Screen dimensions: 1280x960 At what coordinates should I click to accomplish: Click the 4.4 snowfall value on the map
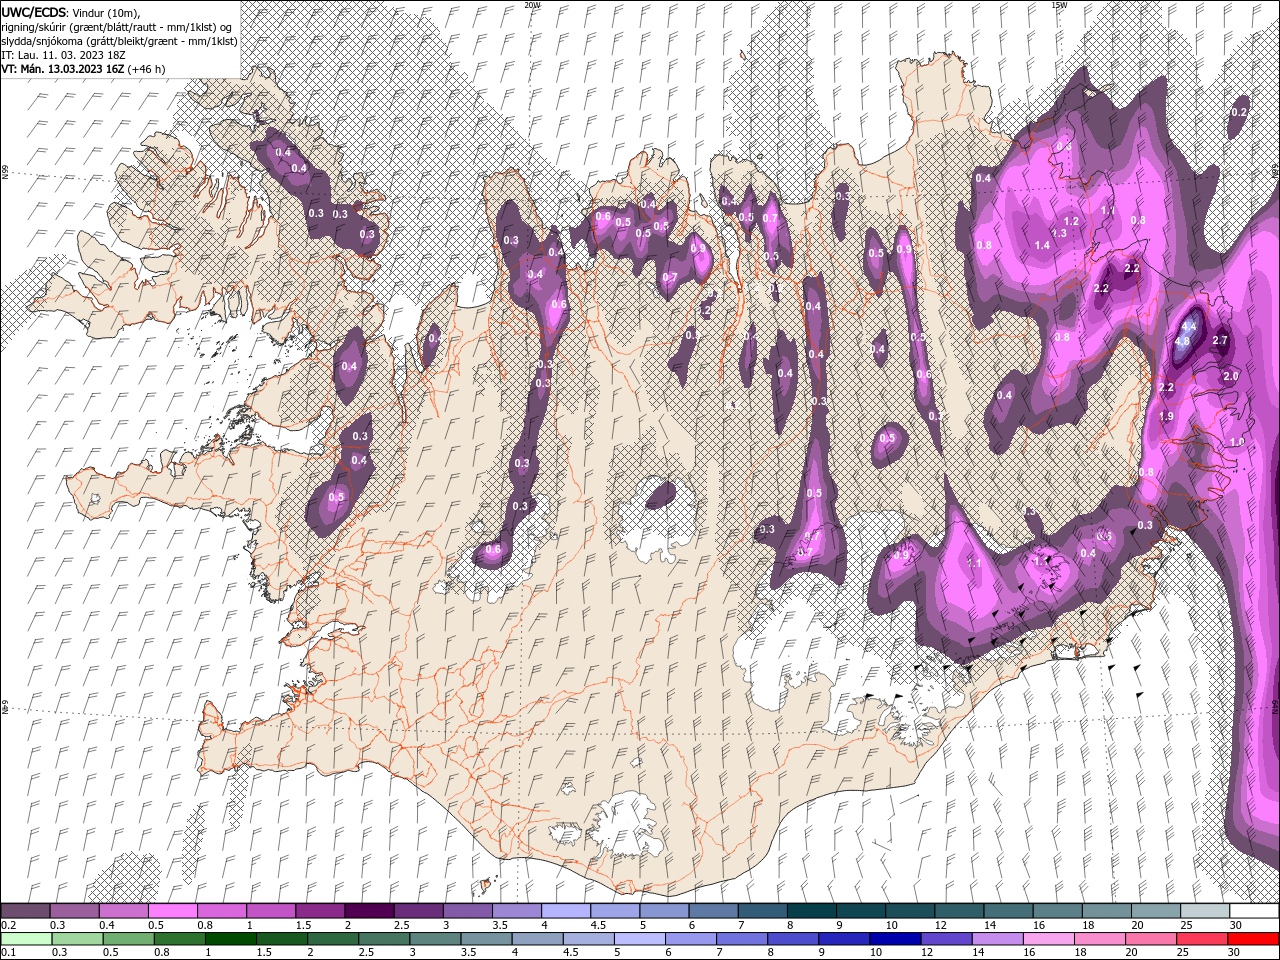(1189, 327)
